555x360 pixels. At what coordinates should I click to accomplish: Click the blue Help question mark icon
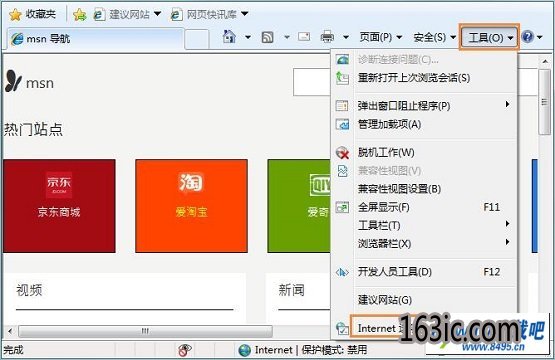[527, 36]
